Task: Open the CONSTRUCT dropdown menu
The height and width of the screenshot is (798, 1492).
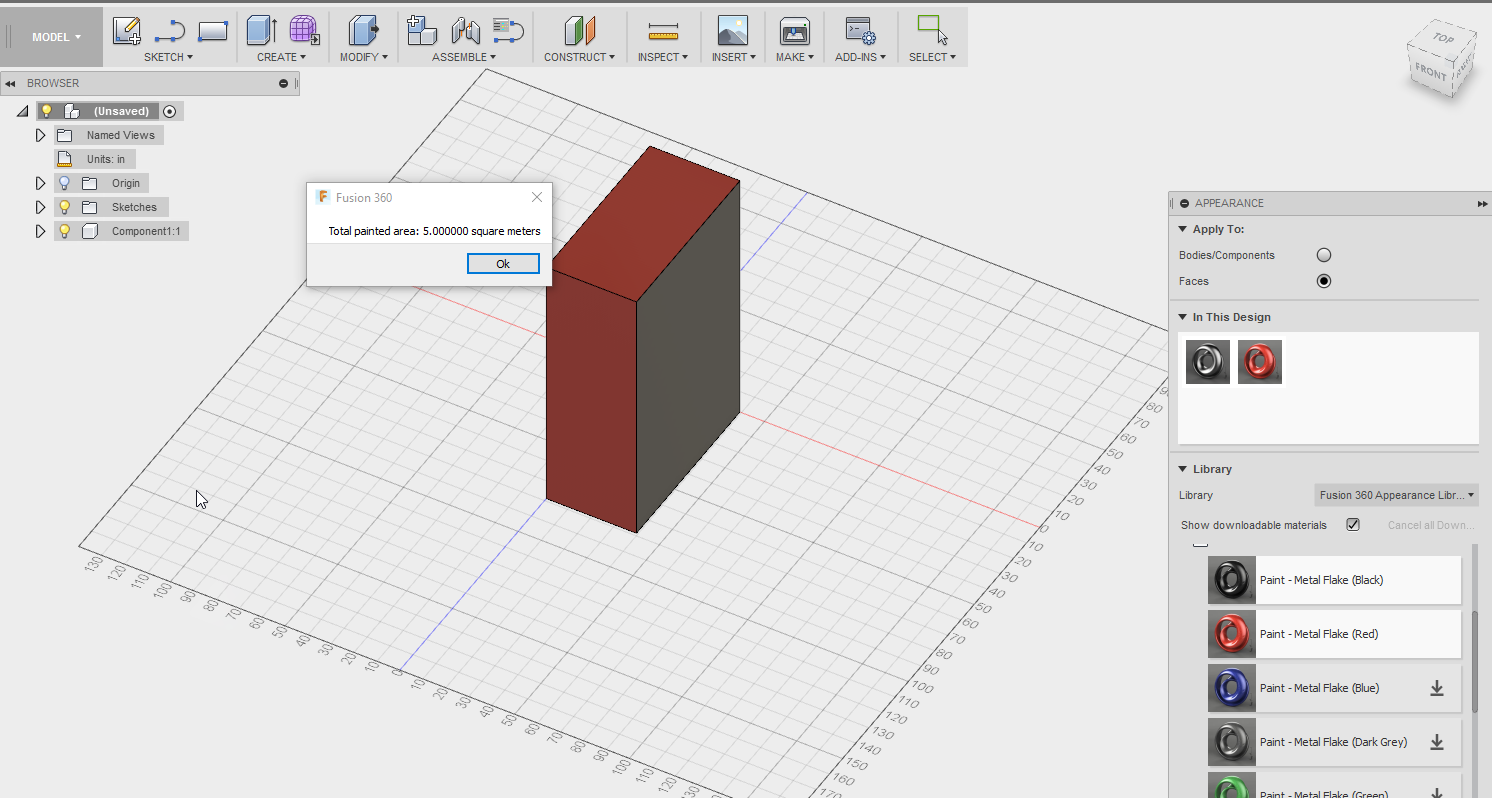Action: (579, 57)
